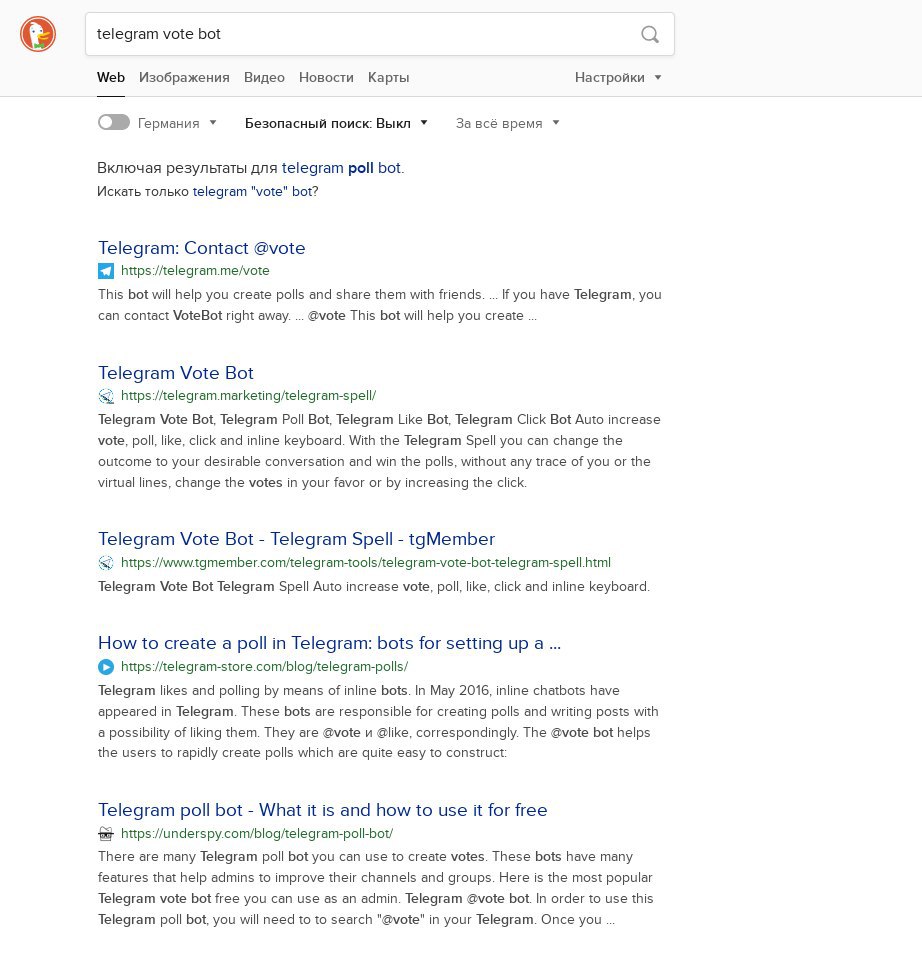This screenshot has width=922, height=962.
Task: Open 'Telegram Vote Bot - Telegram Spell - tgMember'
Action: click(x=296, y=539)
